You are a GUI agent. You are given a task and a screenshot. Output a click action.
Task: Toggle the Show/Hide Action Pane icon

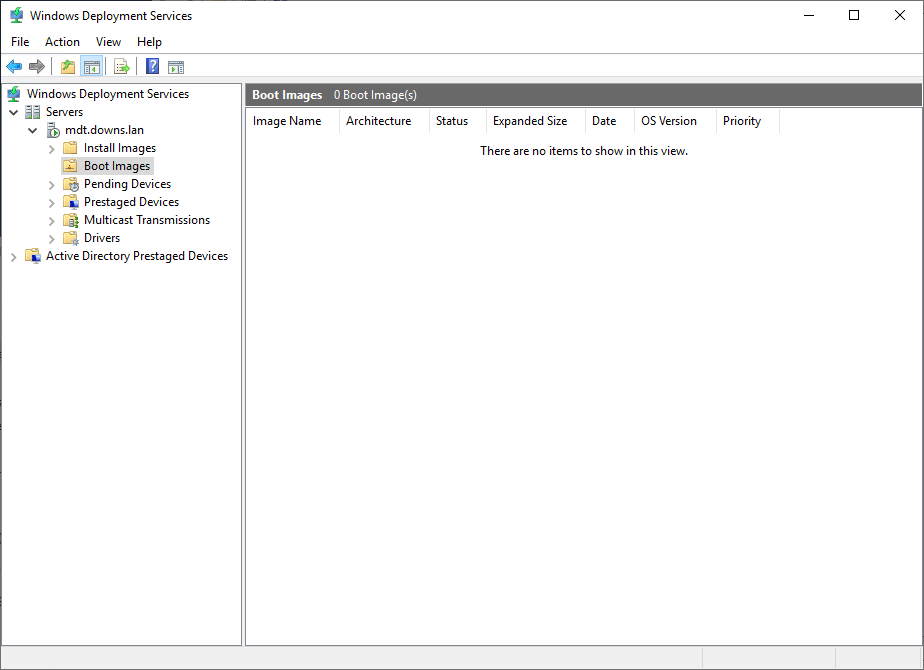pos(176,67)
